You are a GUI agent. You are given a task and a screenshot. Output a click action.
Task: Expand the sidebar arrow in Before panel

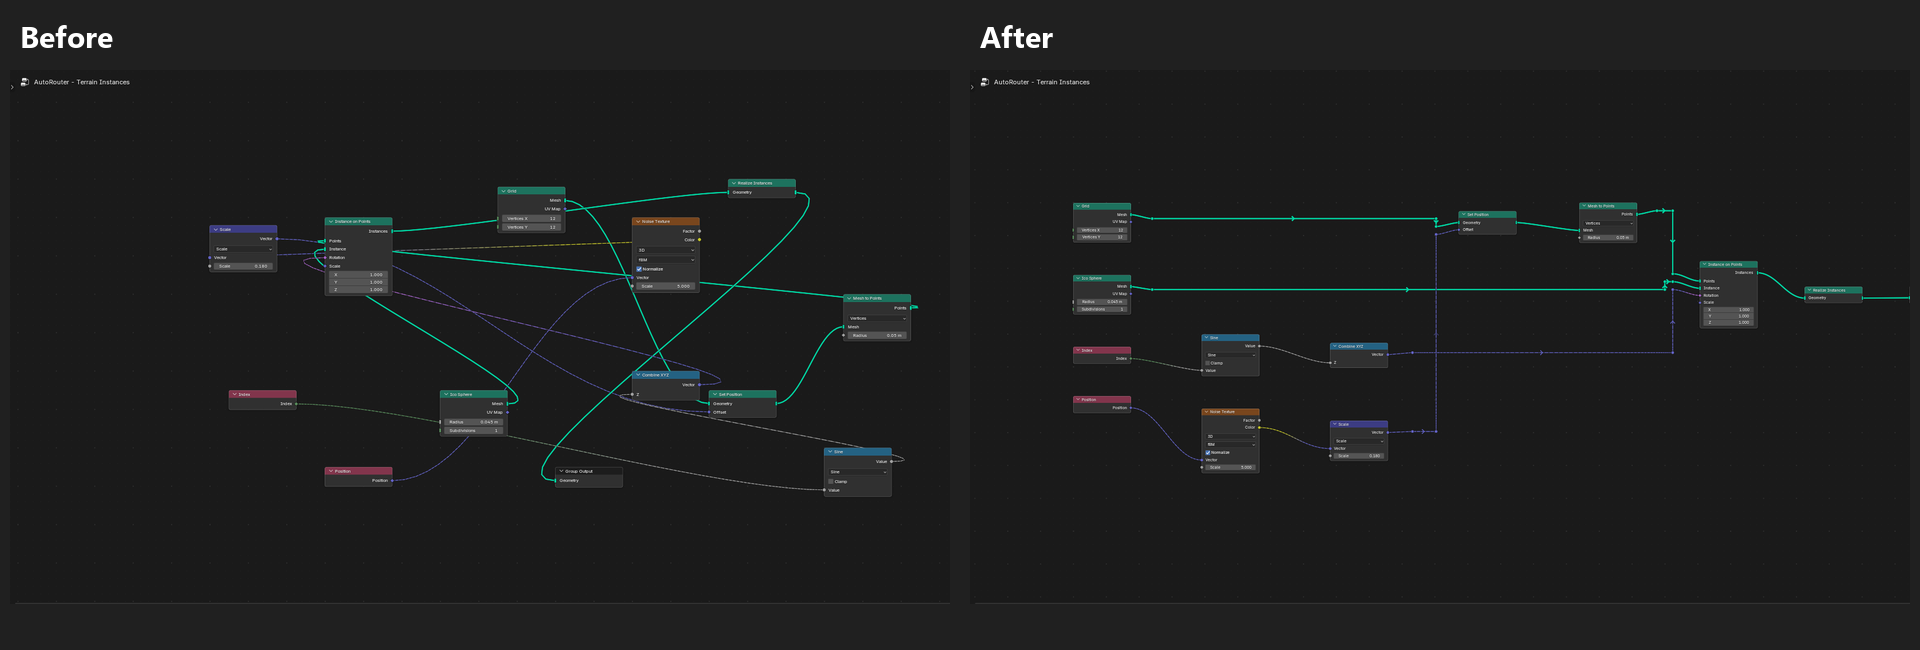[12, 87]
